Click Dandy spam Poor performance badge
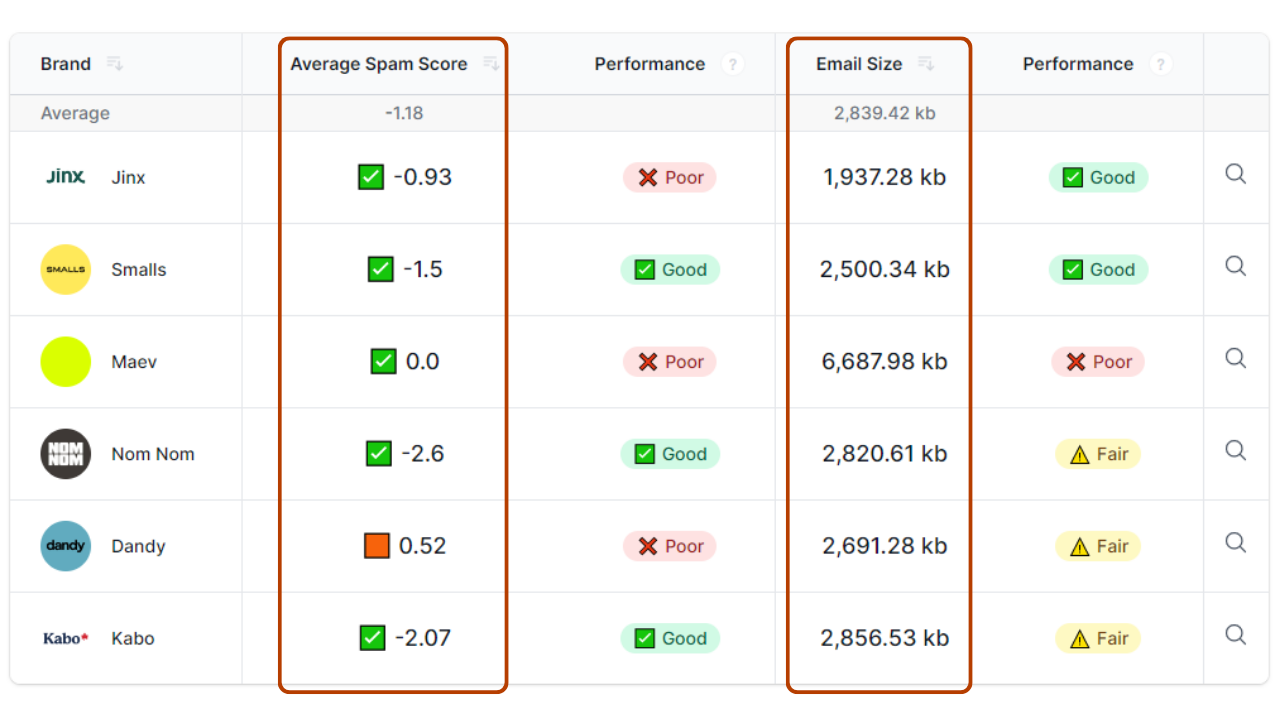This screenshot has height=720, width=1280. [x=670, y=545]
